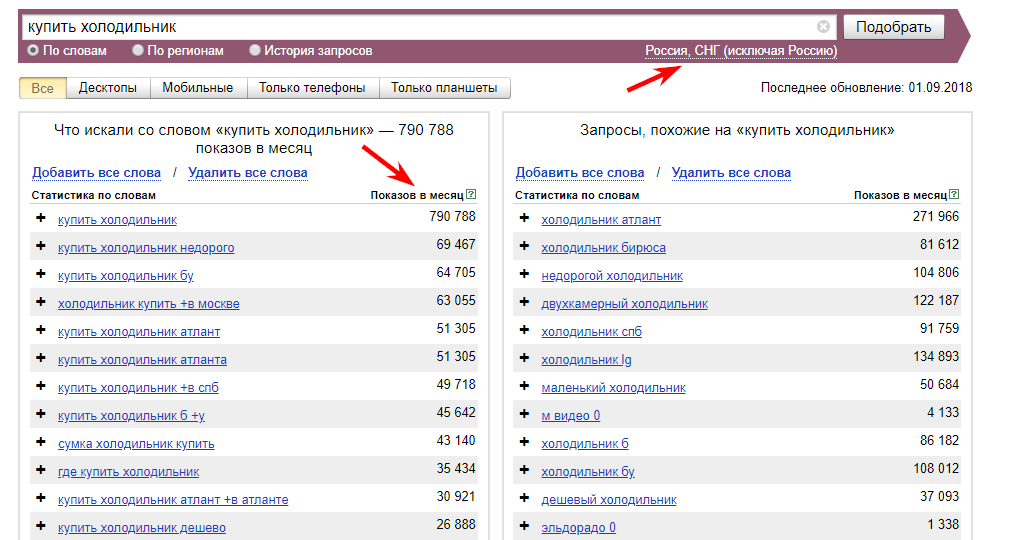
Task: Click plus beside 'недорогой холодильник'
Action: [x=525, y=273]
